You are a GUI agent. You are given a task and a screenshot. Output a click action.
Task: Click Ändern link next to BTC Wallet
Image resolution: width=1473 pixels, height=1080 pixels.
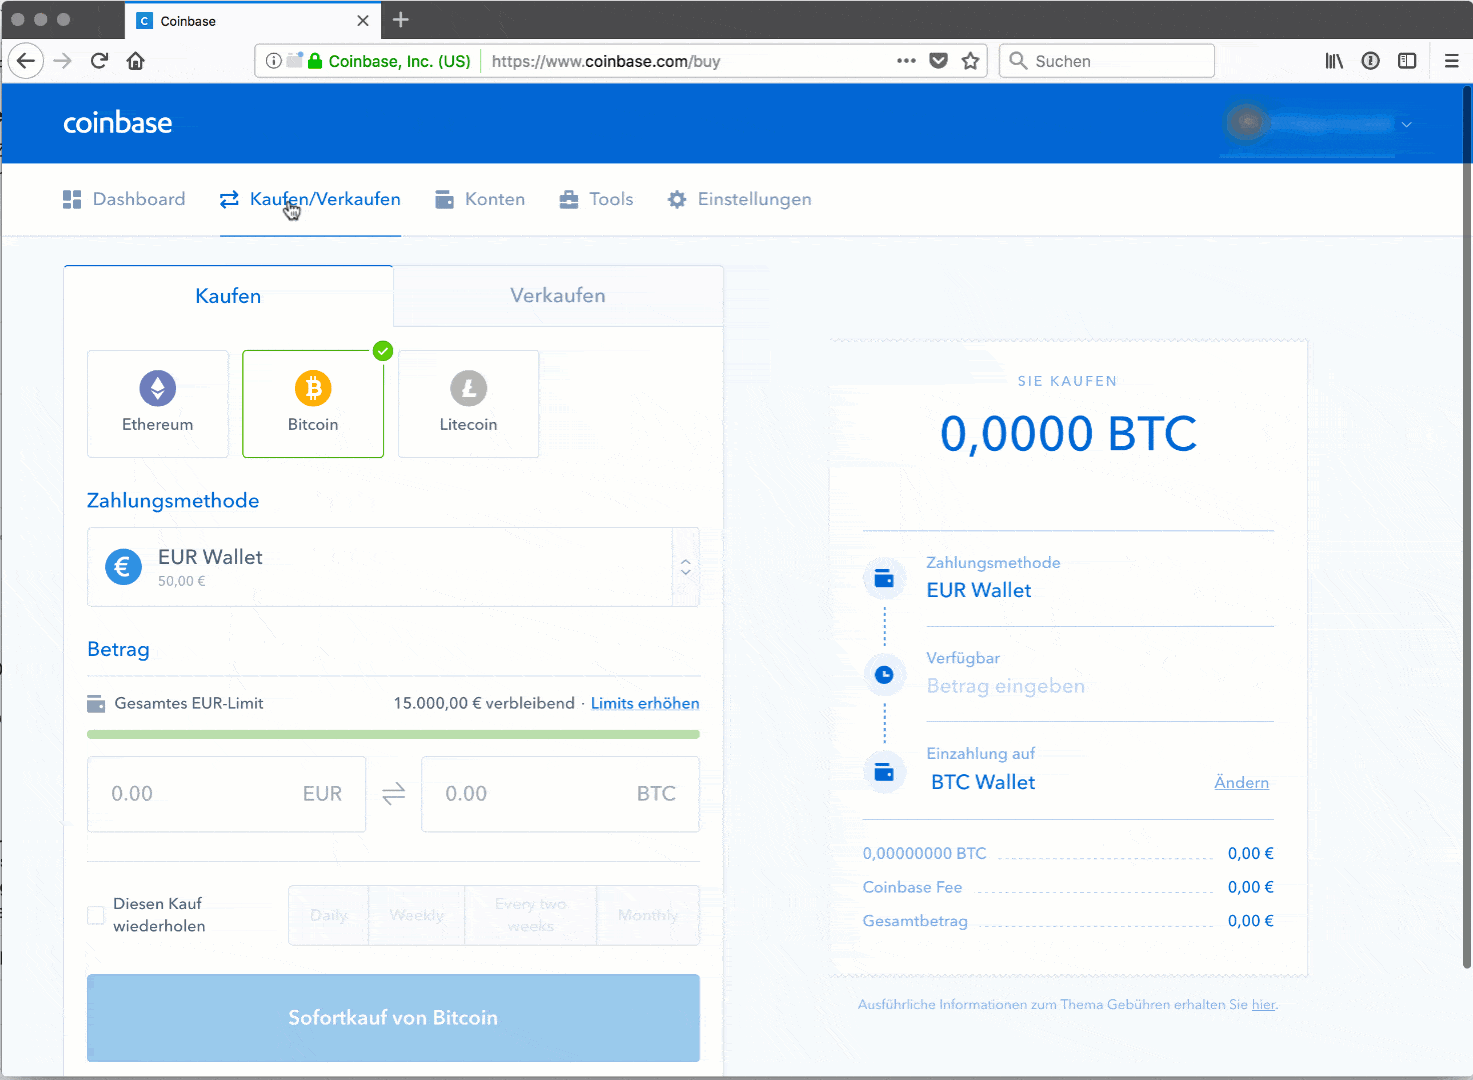point(1241,782)
